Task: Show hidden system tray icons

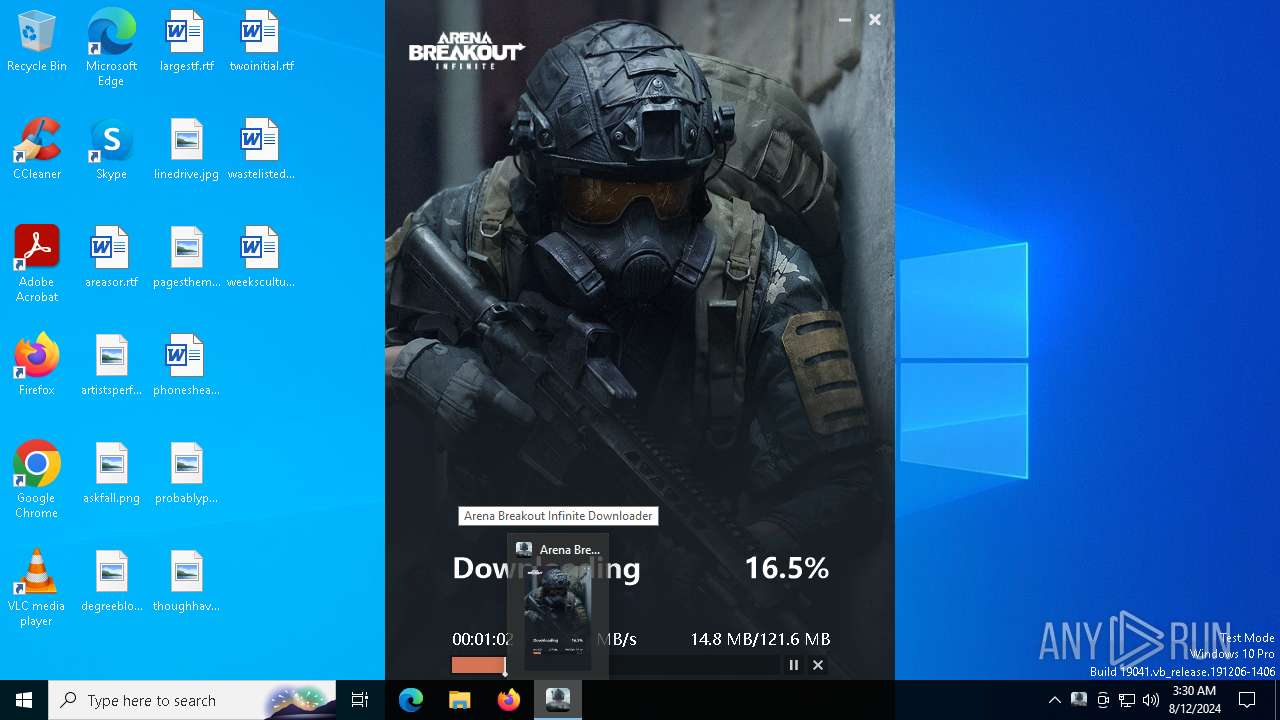Action: 1054,700
